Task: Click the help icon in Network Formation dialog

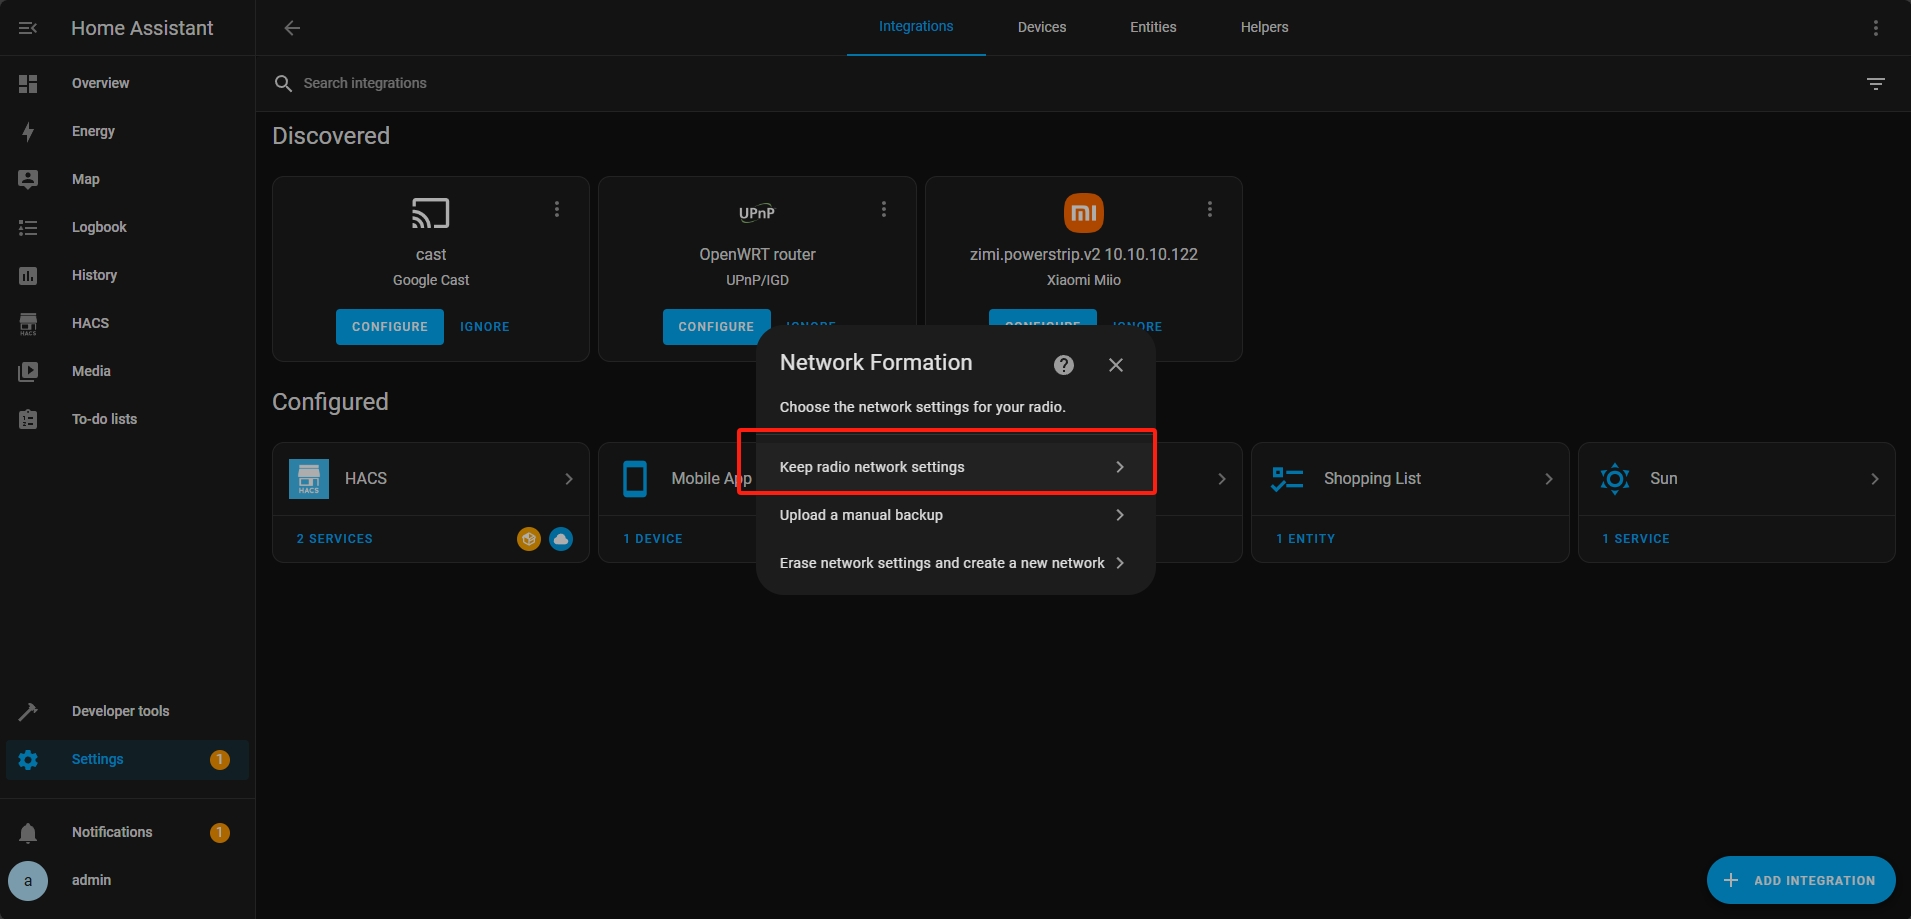Action: (x=1064, y=365)
